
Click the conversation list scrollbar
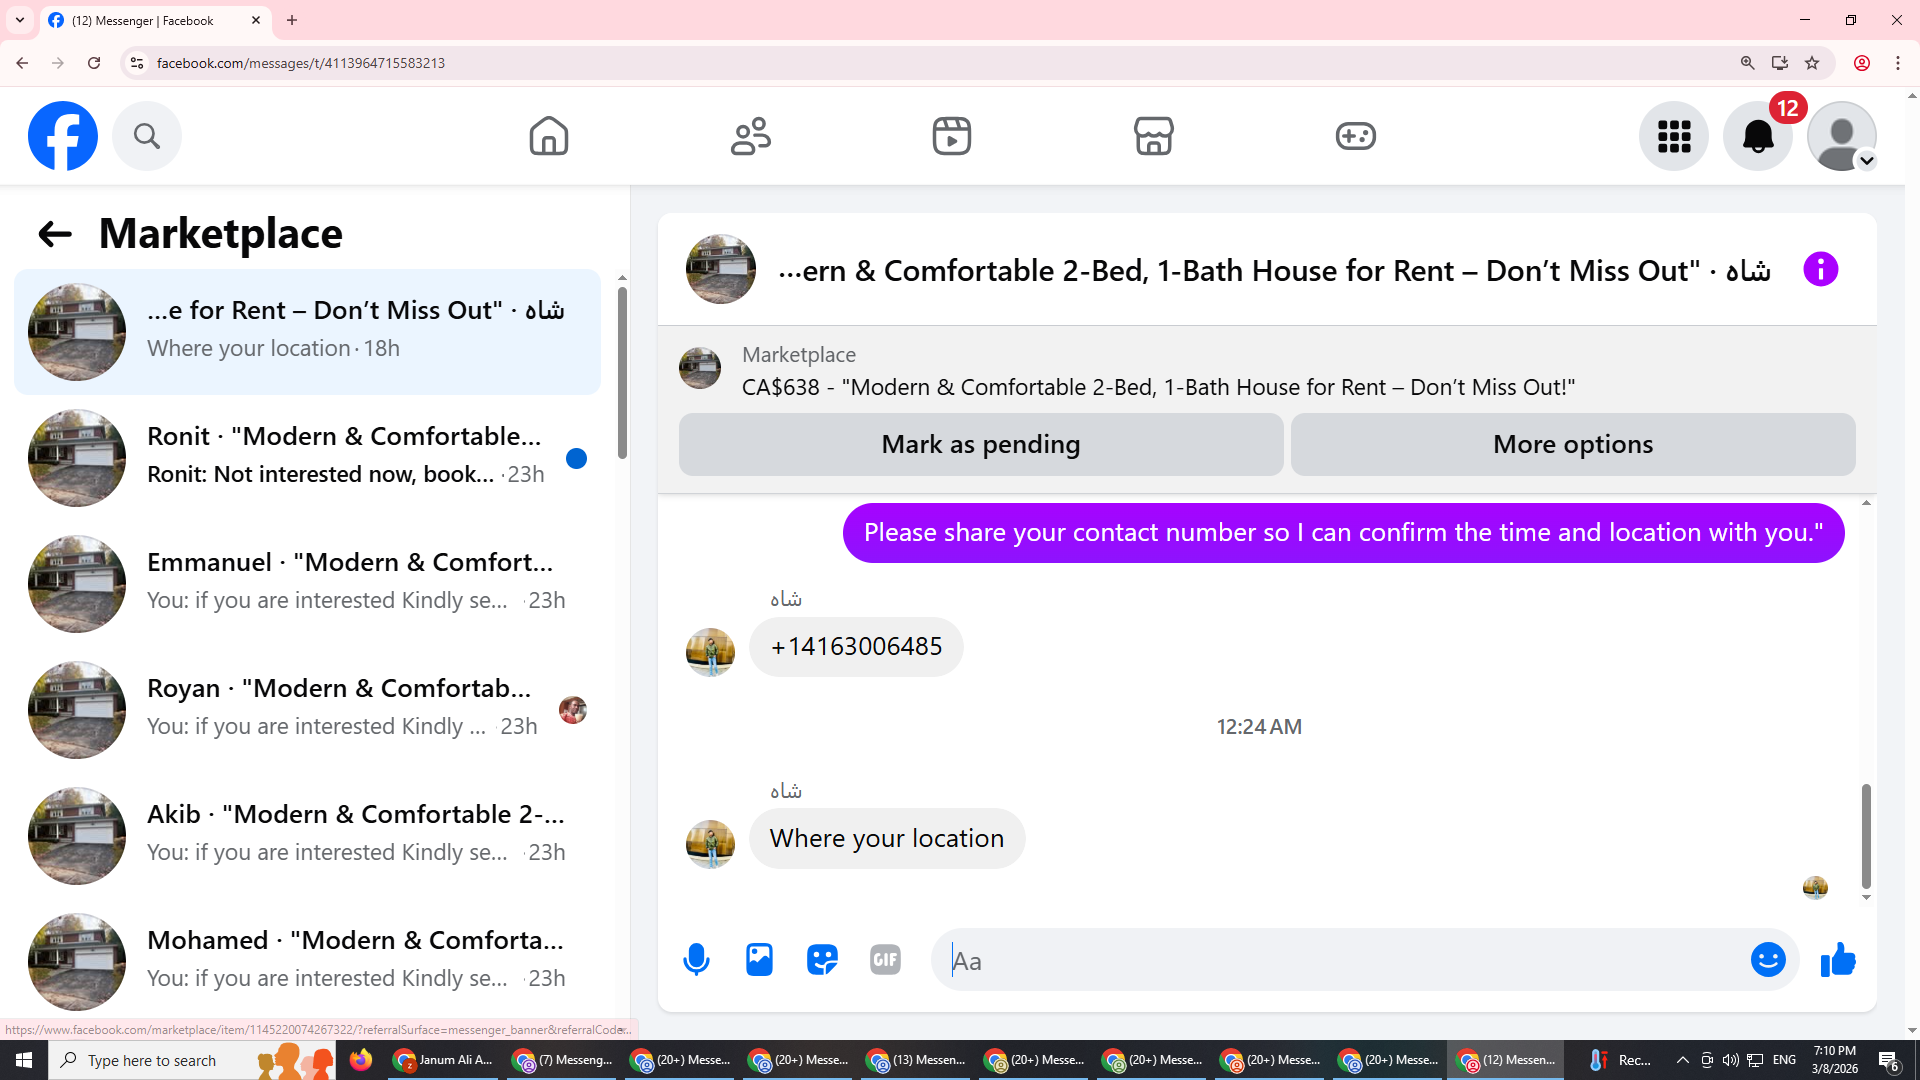[622, 372]
